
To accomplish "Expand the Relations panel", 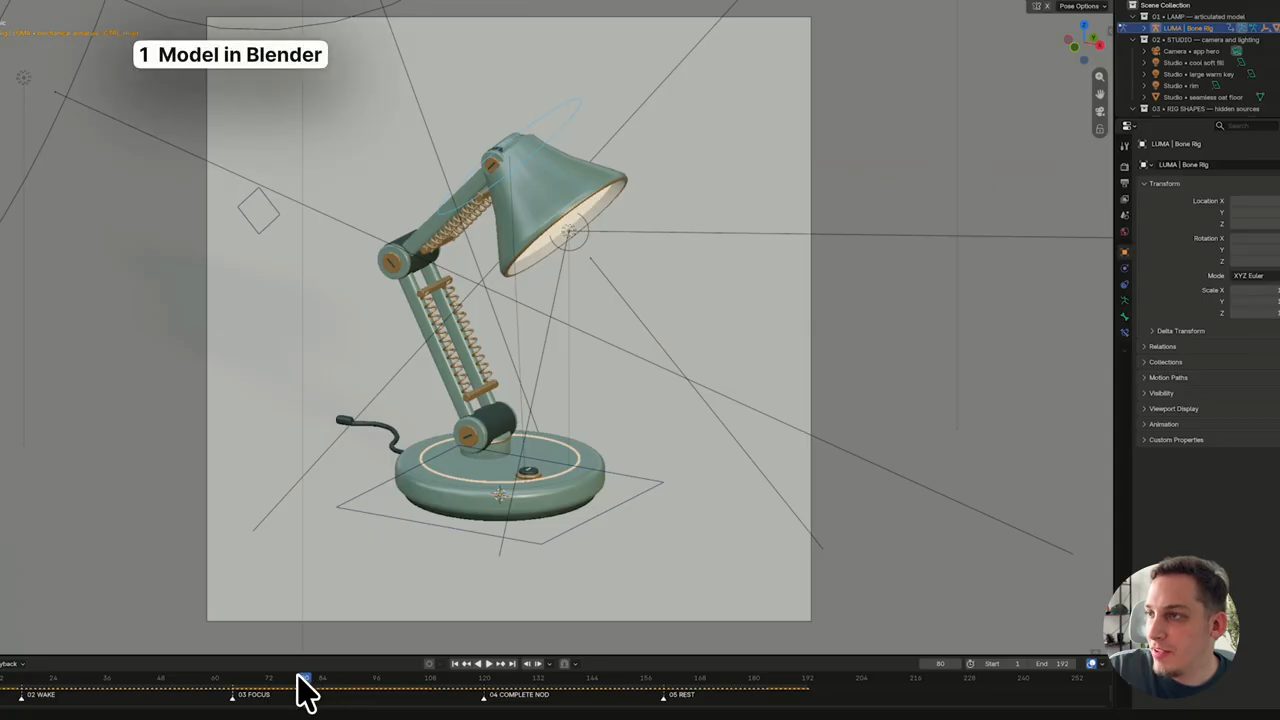I will coord(1144,347).
